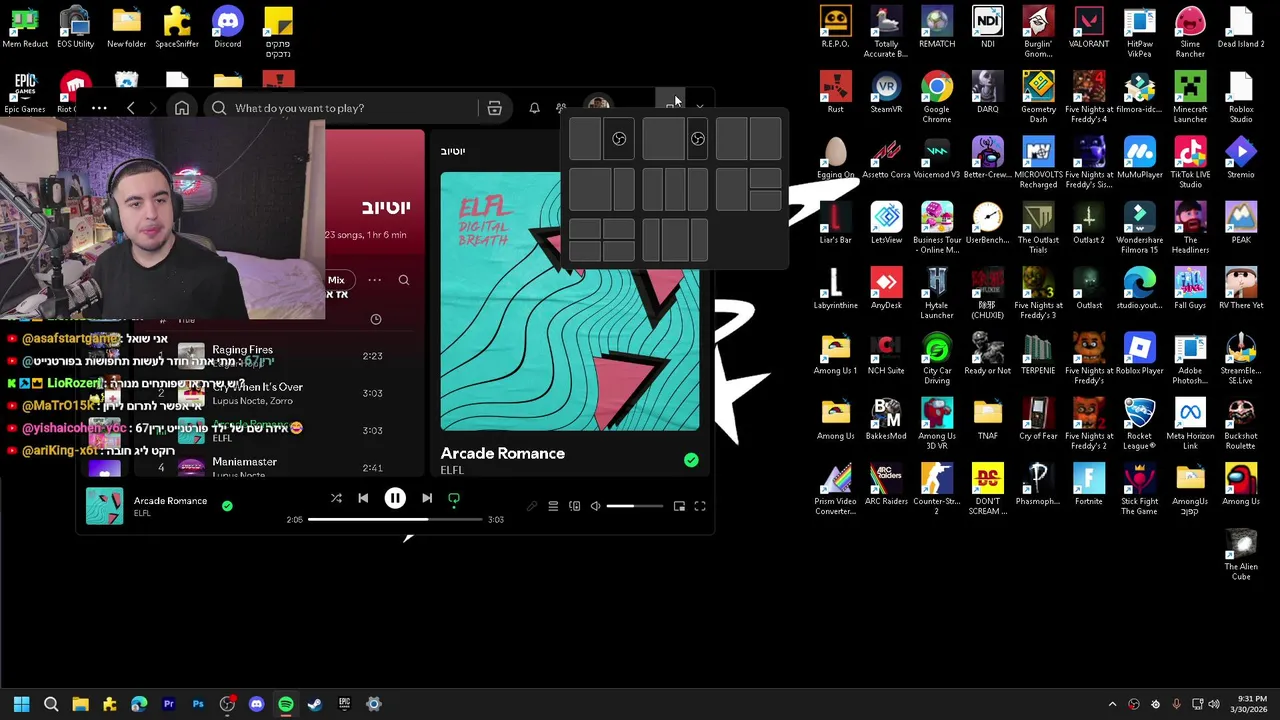Open Epic Games from taskbar
Viewport: 1280px width, 720px height.
tap(344, 704)
